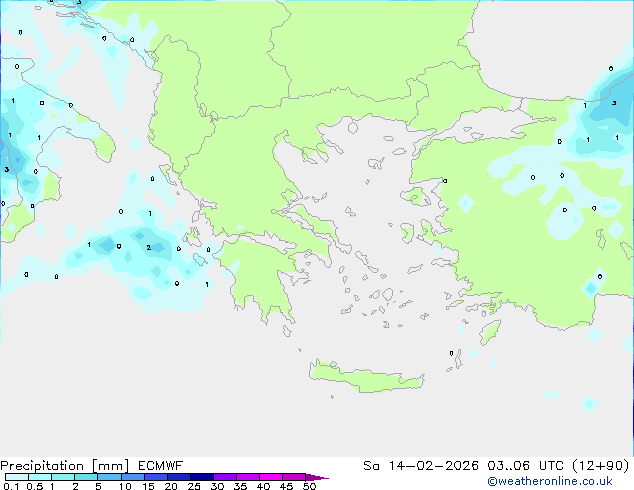Click the '35' legend scale label

pyautogui.click(x=240, y=486)
